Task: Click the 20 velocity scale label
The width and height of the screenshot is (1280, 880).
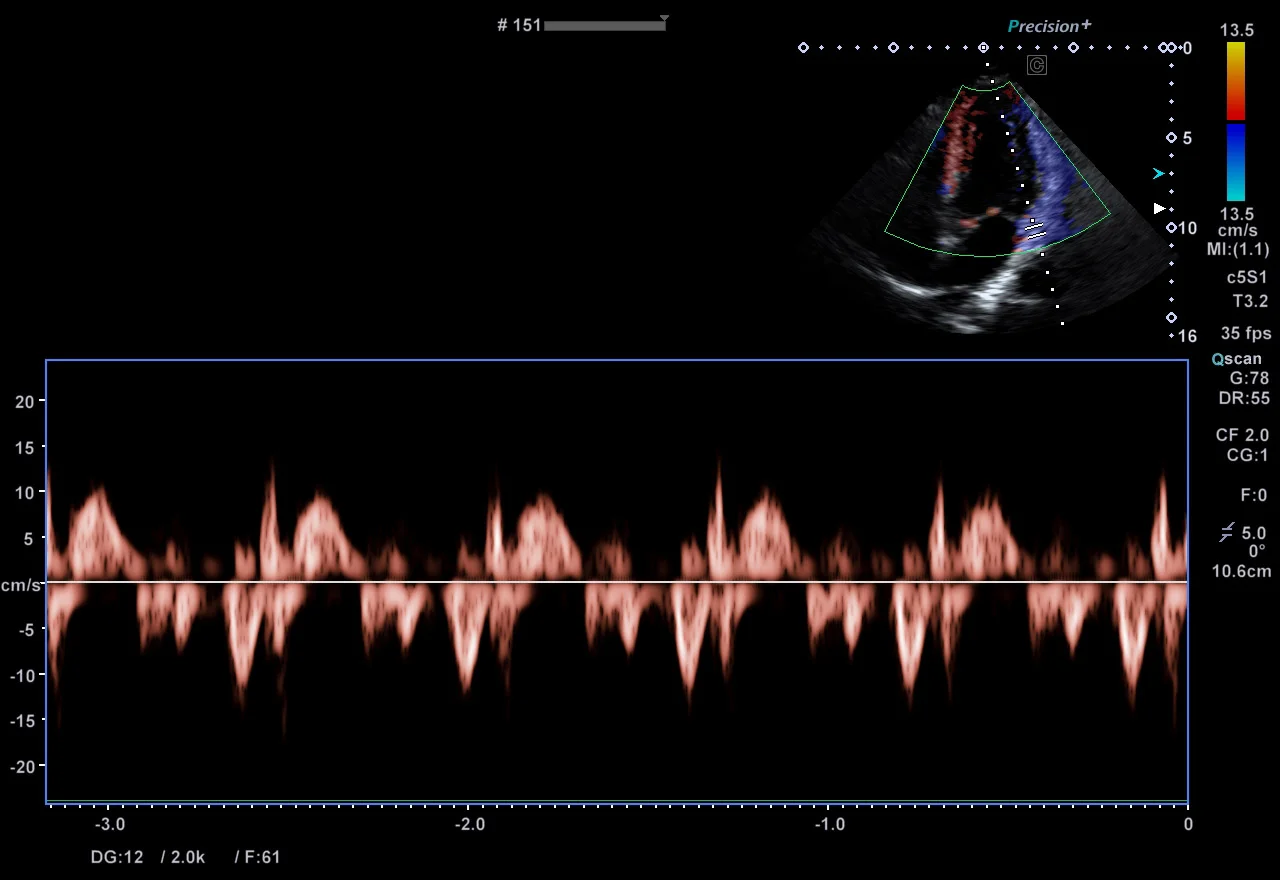Action: pos(25,401)
